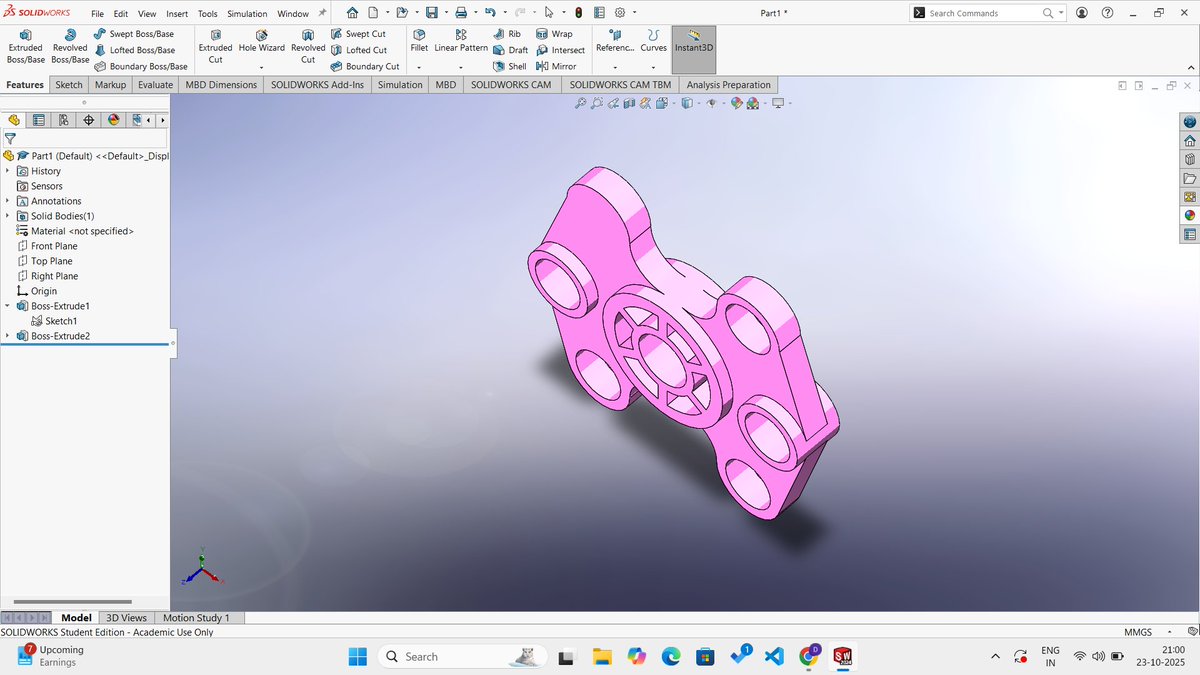Activate the Revolved Cut tool

(x=308, y=47)
